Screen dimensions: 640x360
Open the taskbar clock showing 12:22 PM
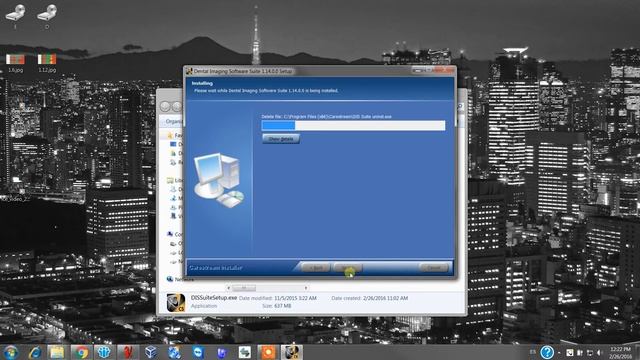coord(620,353)
